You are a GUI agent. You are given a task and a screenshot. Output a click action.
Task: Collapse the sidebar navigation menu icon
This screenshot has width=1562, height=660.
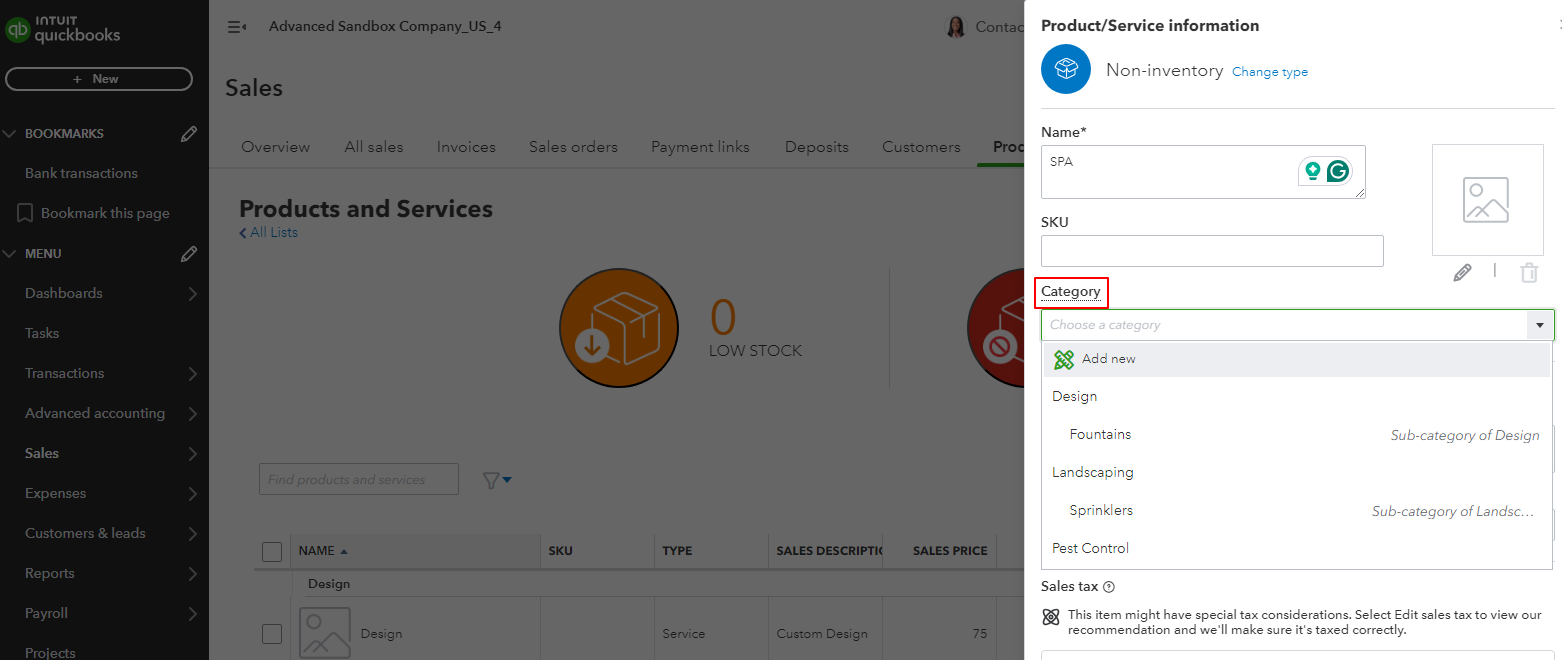click(x=237, y=27)
